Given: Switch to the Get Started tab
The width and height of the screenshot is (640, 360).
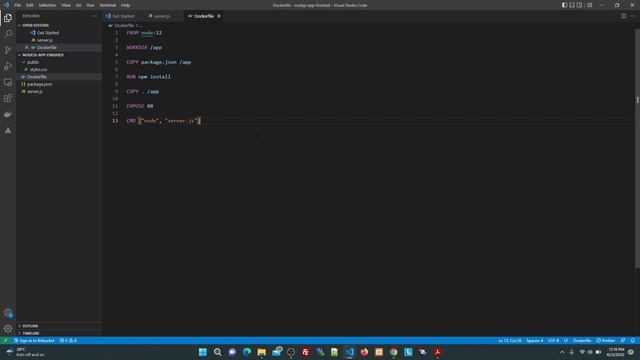Looking at the screenshot, I should tap(122, 16).
